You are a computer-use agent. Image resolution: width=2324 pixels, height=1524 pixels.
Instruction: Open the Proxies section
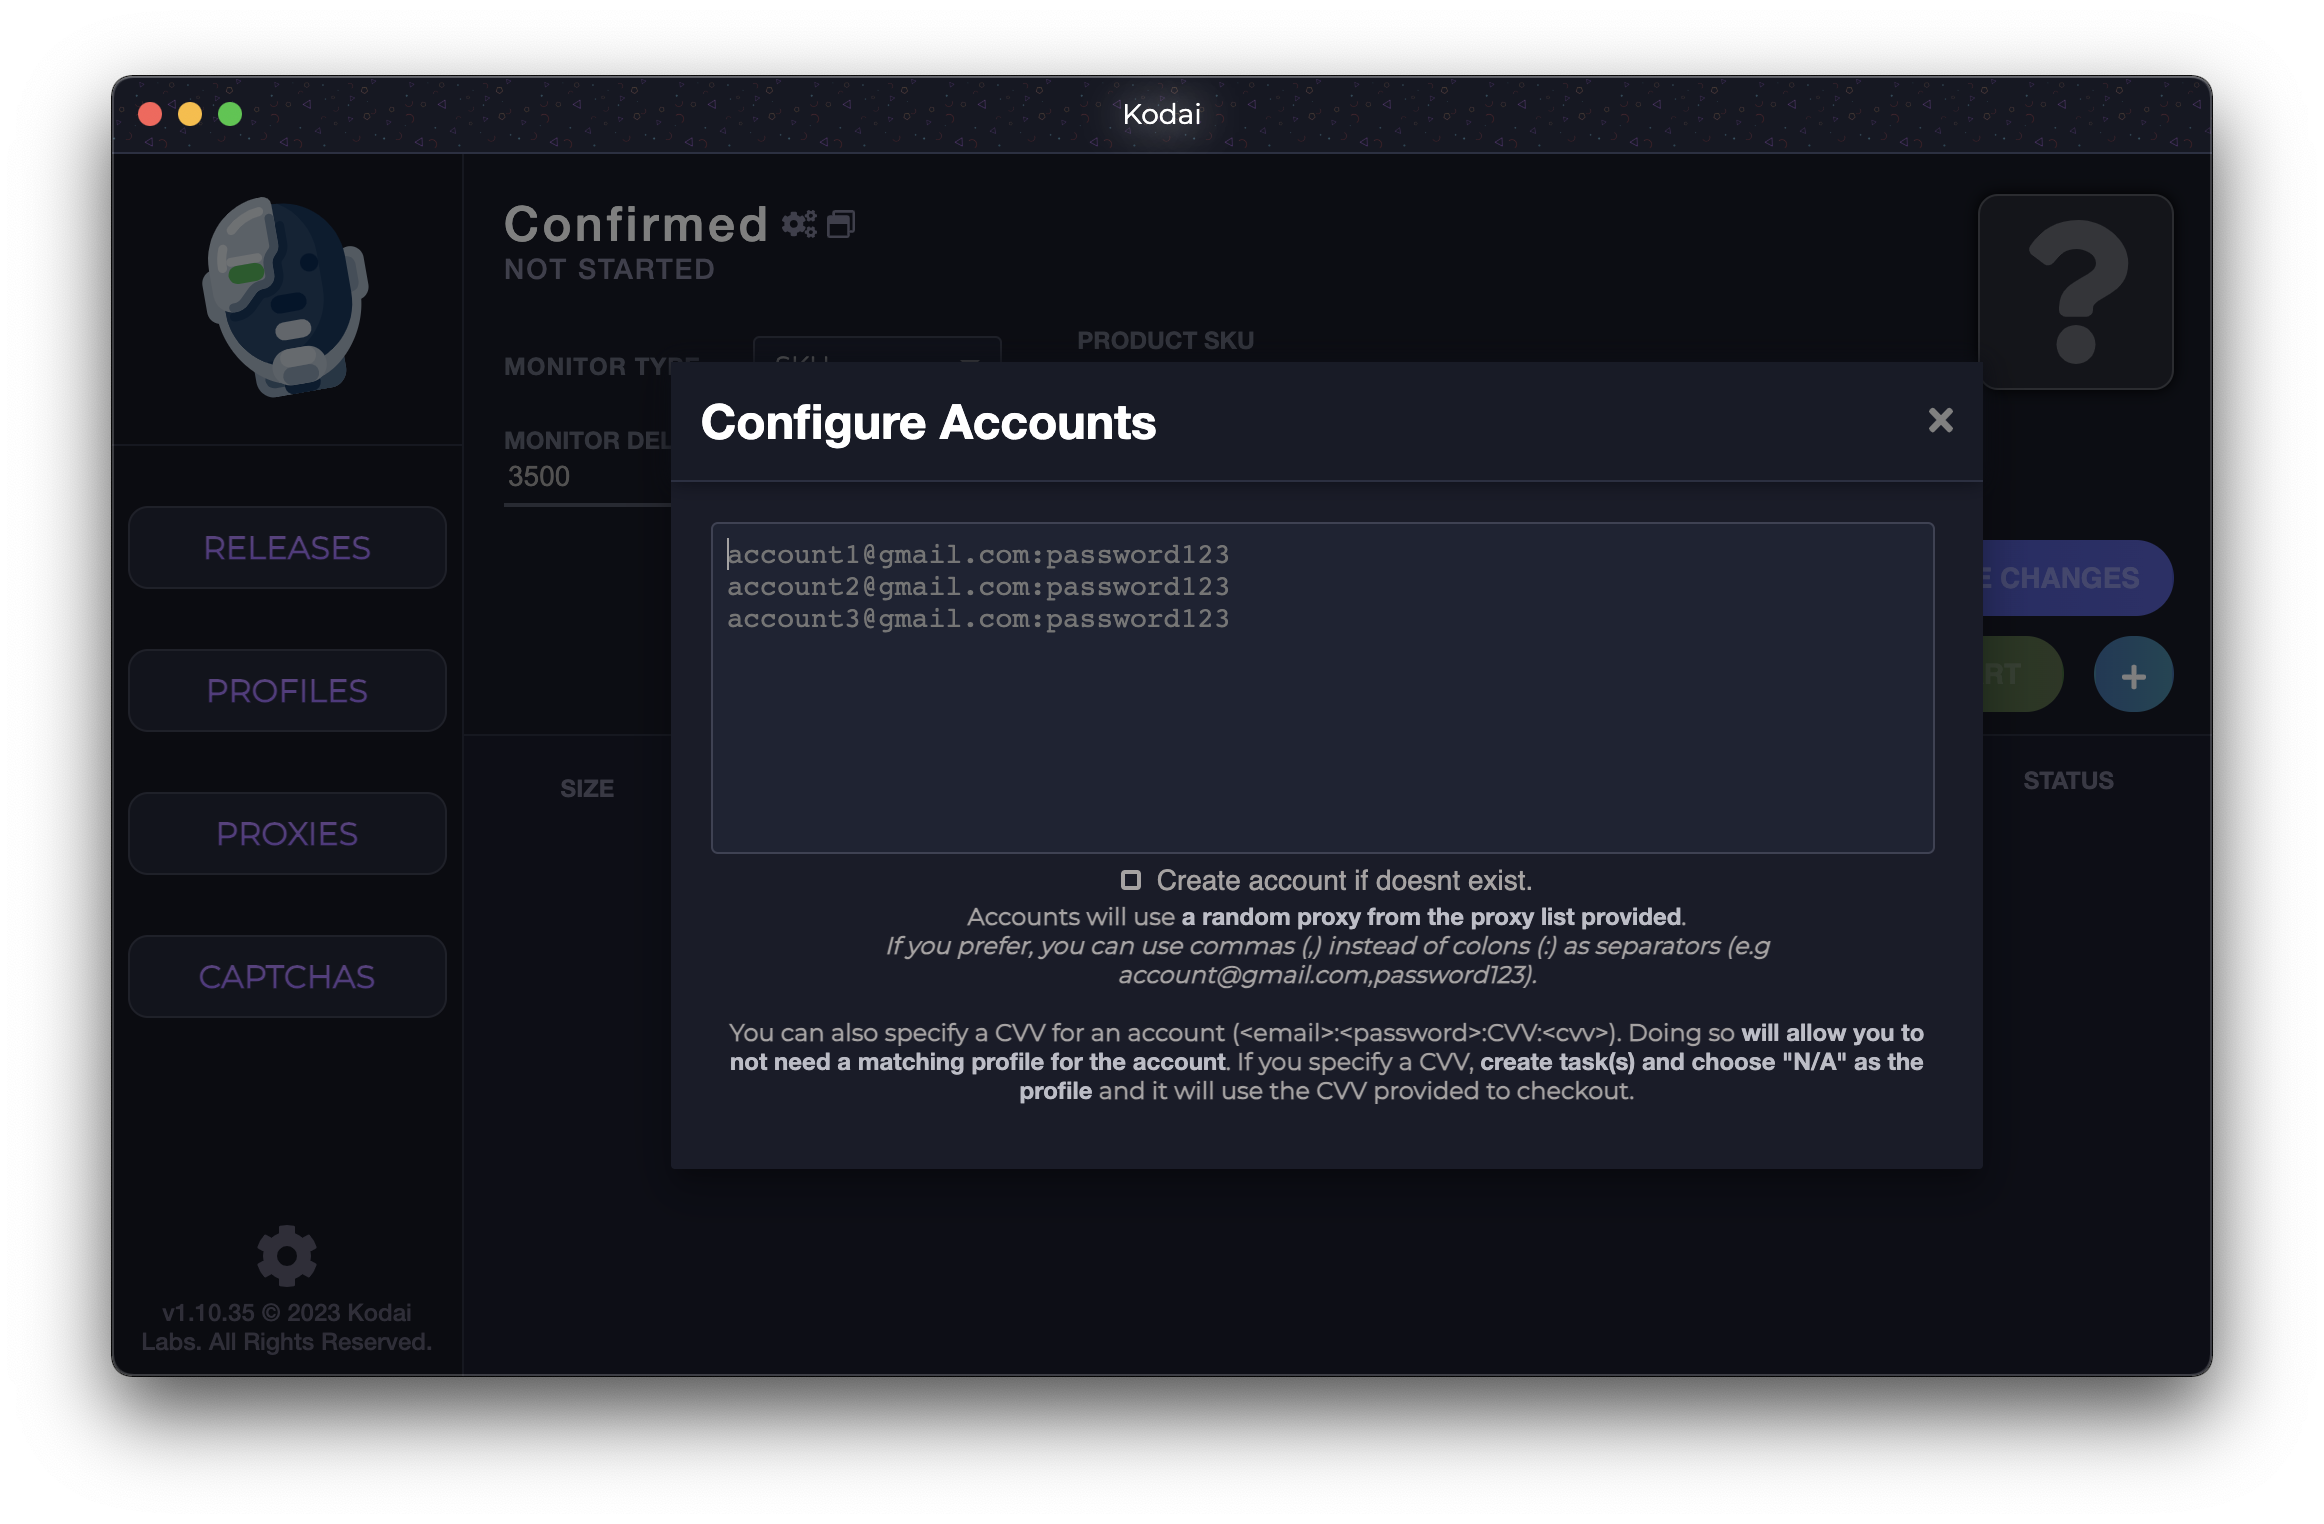tap(287, 834)
